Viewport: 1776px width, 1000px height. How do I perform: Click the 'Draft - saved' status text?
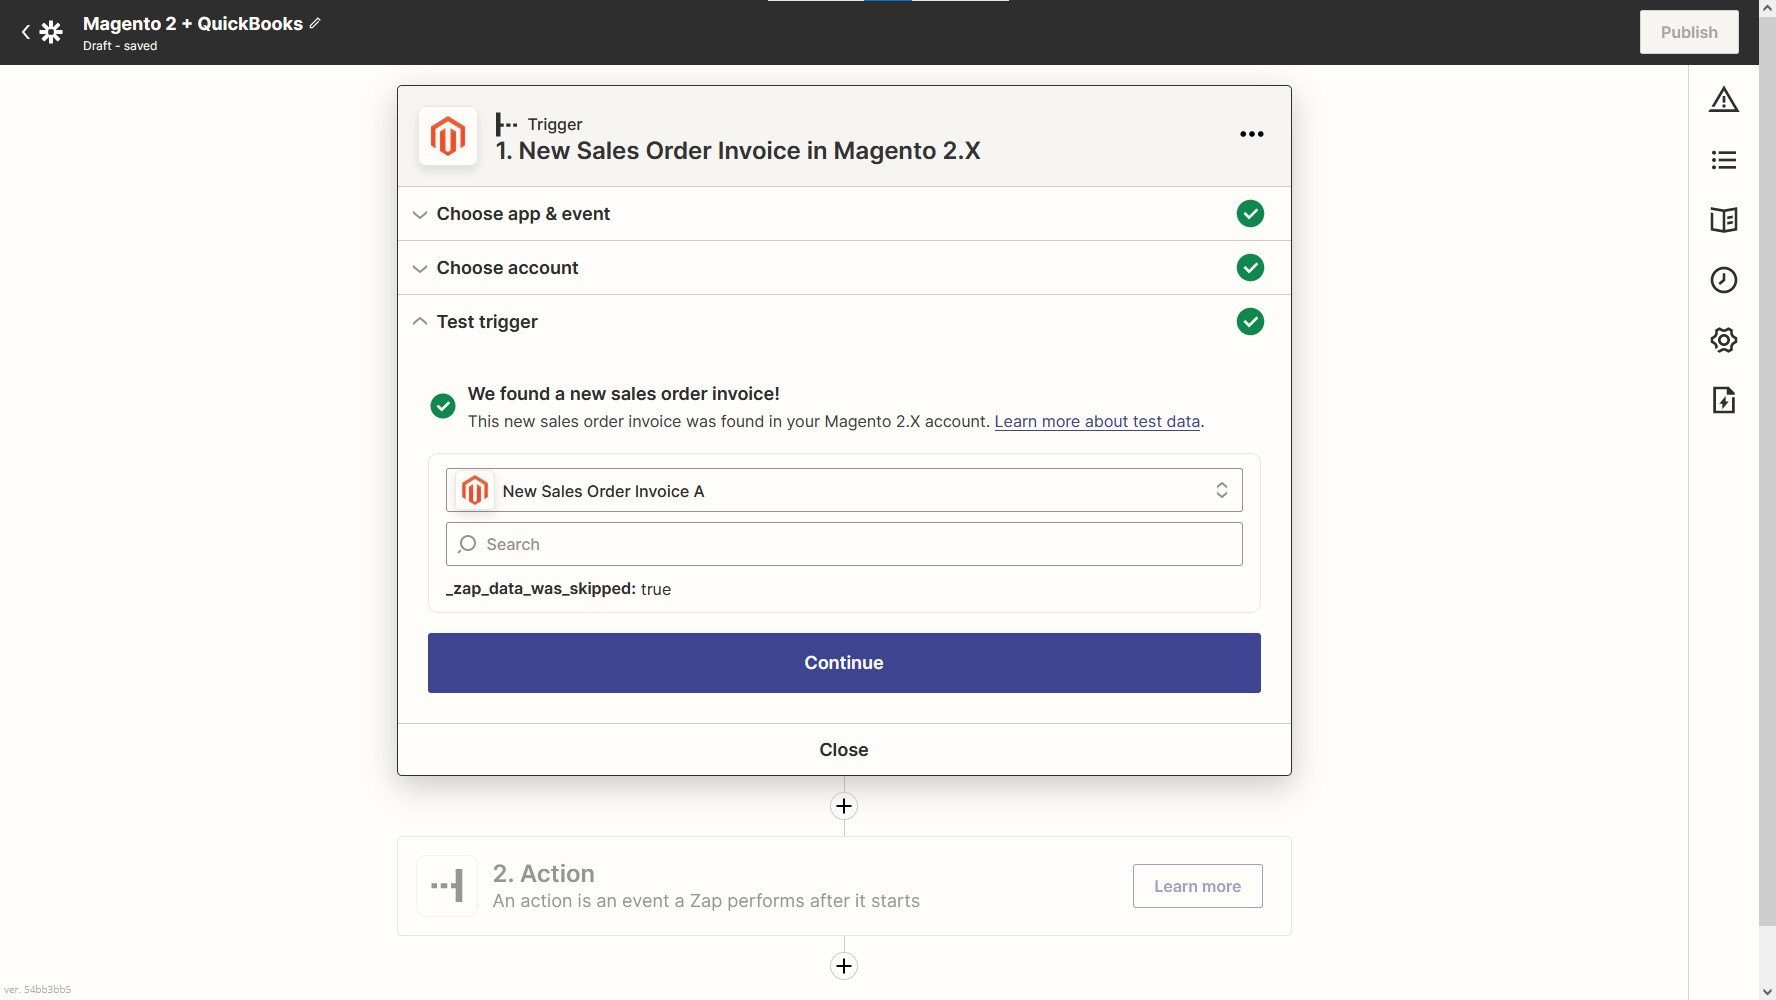pos(120,46)
